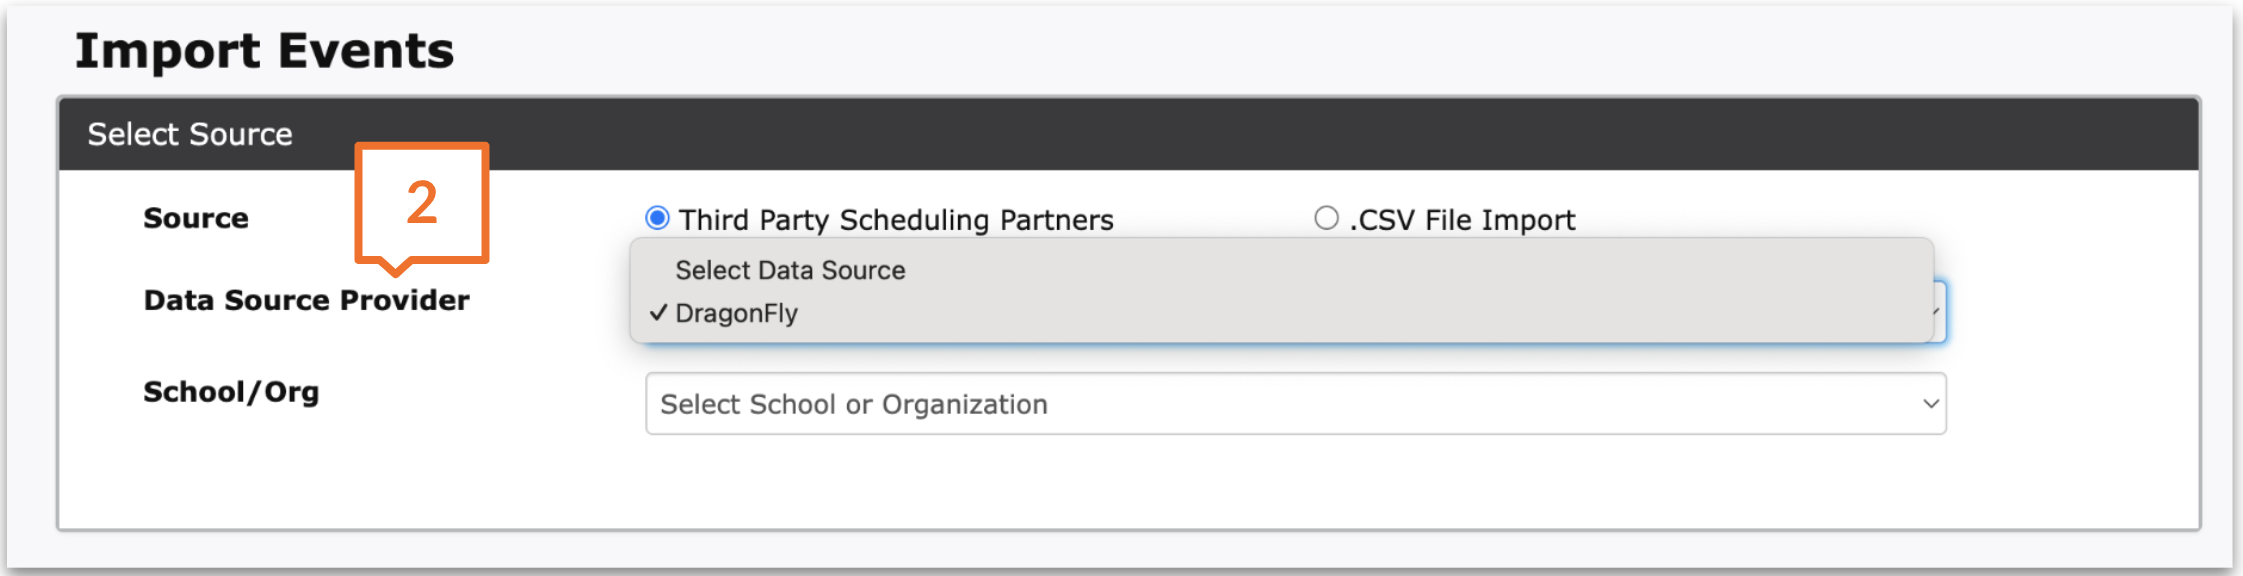Click the bold Source field label
Image resolution: width=2243 pixels, height=576 pixels.
[196, 218]
